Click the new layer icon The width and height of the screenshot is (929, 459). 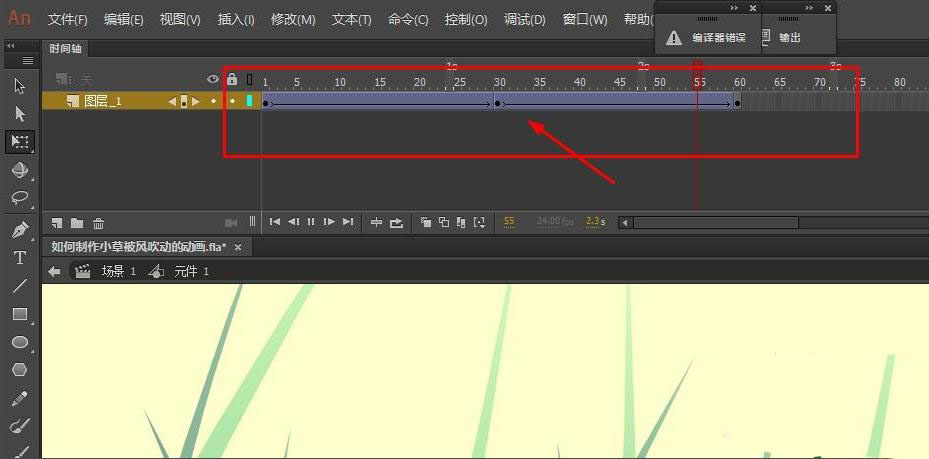click(x=58, y=222)
